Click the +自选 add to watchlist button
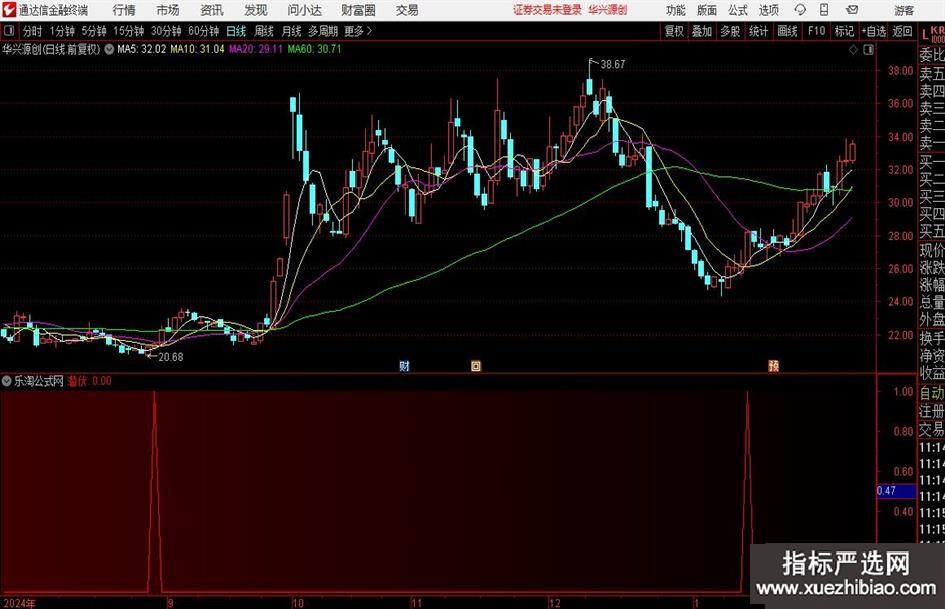 pos(873,31)
